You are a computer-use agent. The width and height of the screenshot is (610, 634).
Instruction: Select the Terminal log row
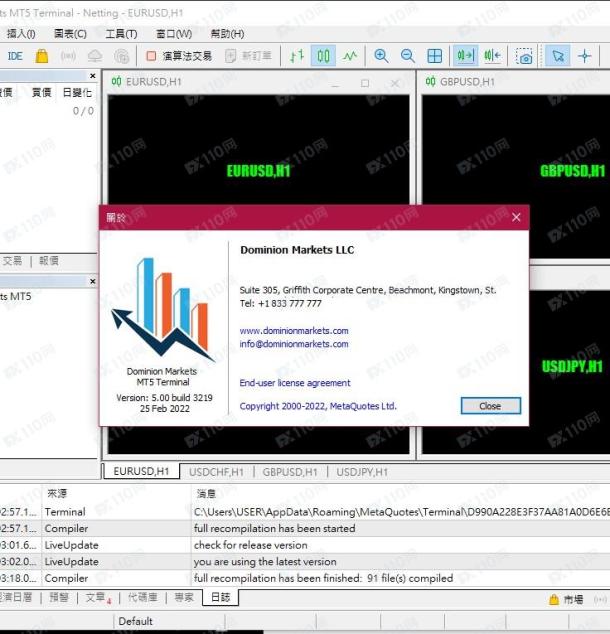pos(305,512)
